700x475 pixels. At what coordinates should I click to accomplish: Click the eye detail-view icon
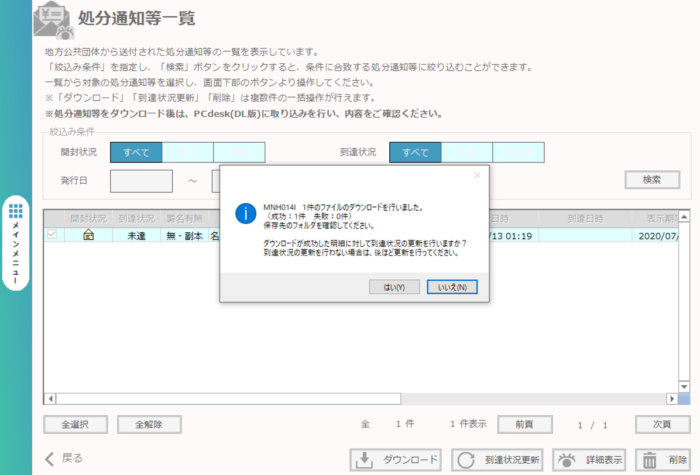pyautogui.click(x=567, y=460)
